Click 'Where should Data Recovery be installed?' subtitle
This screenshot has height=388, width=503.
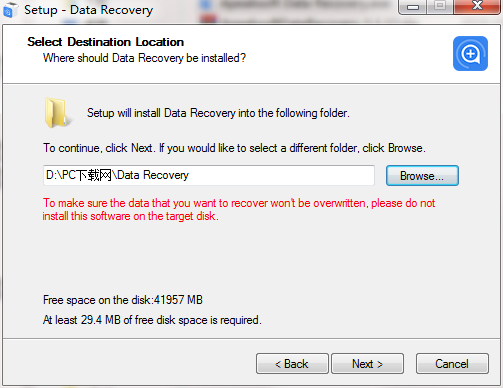[144, 58]
